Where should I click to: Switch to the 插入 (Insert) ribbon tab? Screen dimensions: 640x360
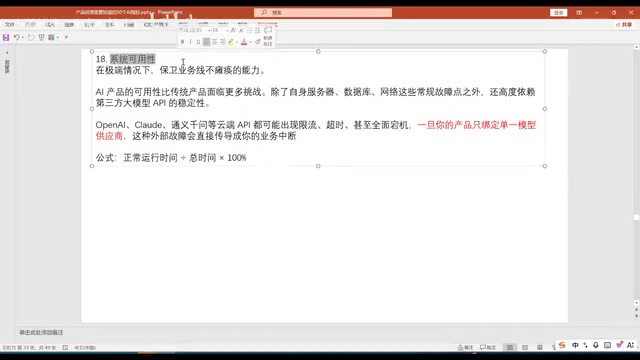(x=50, y=25)
